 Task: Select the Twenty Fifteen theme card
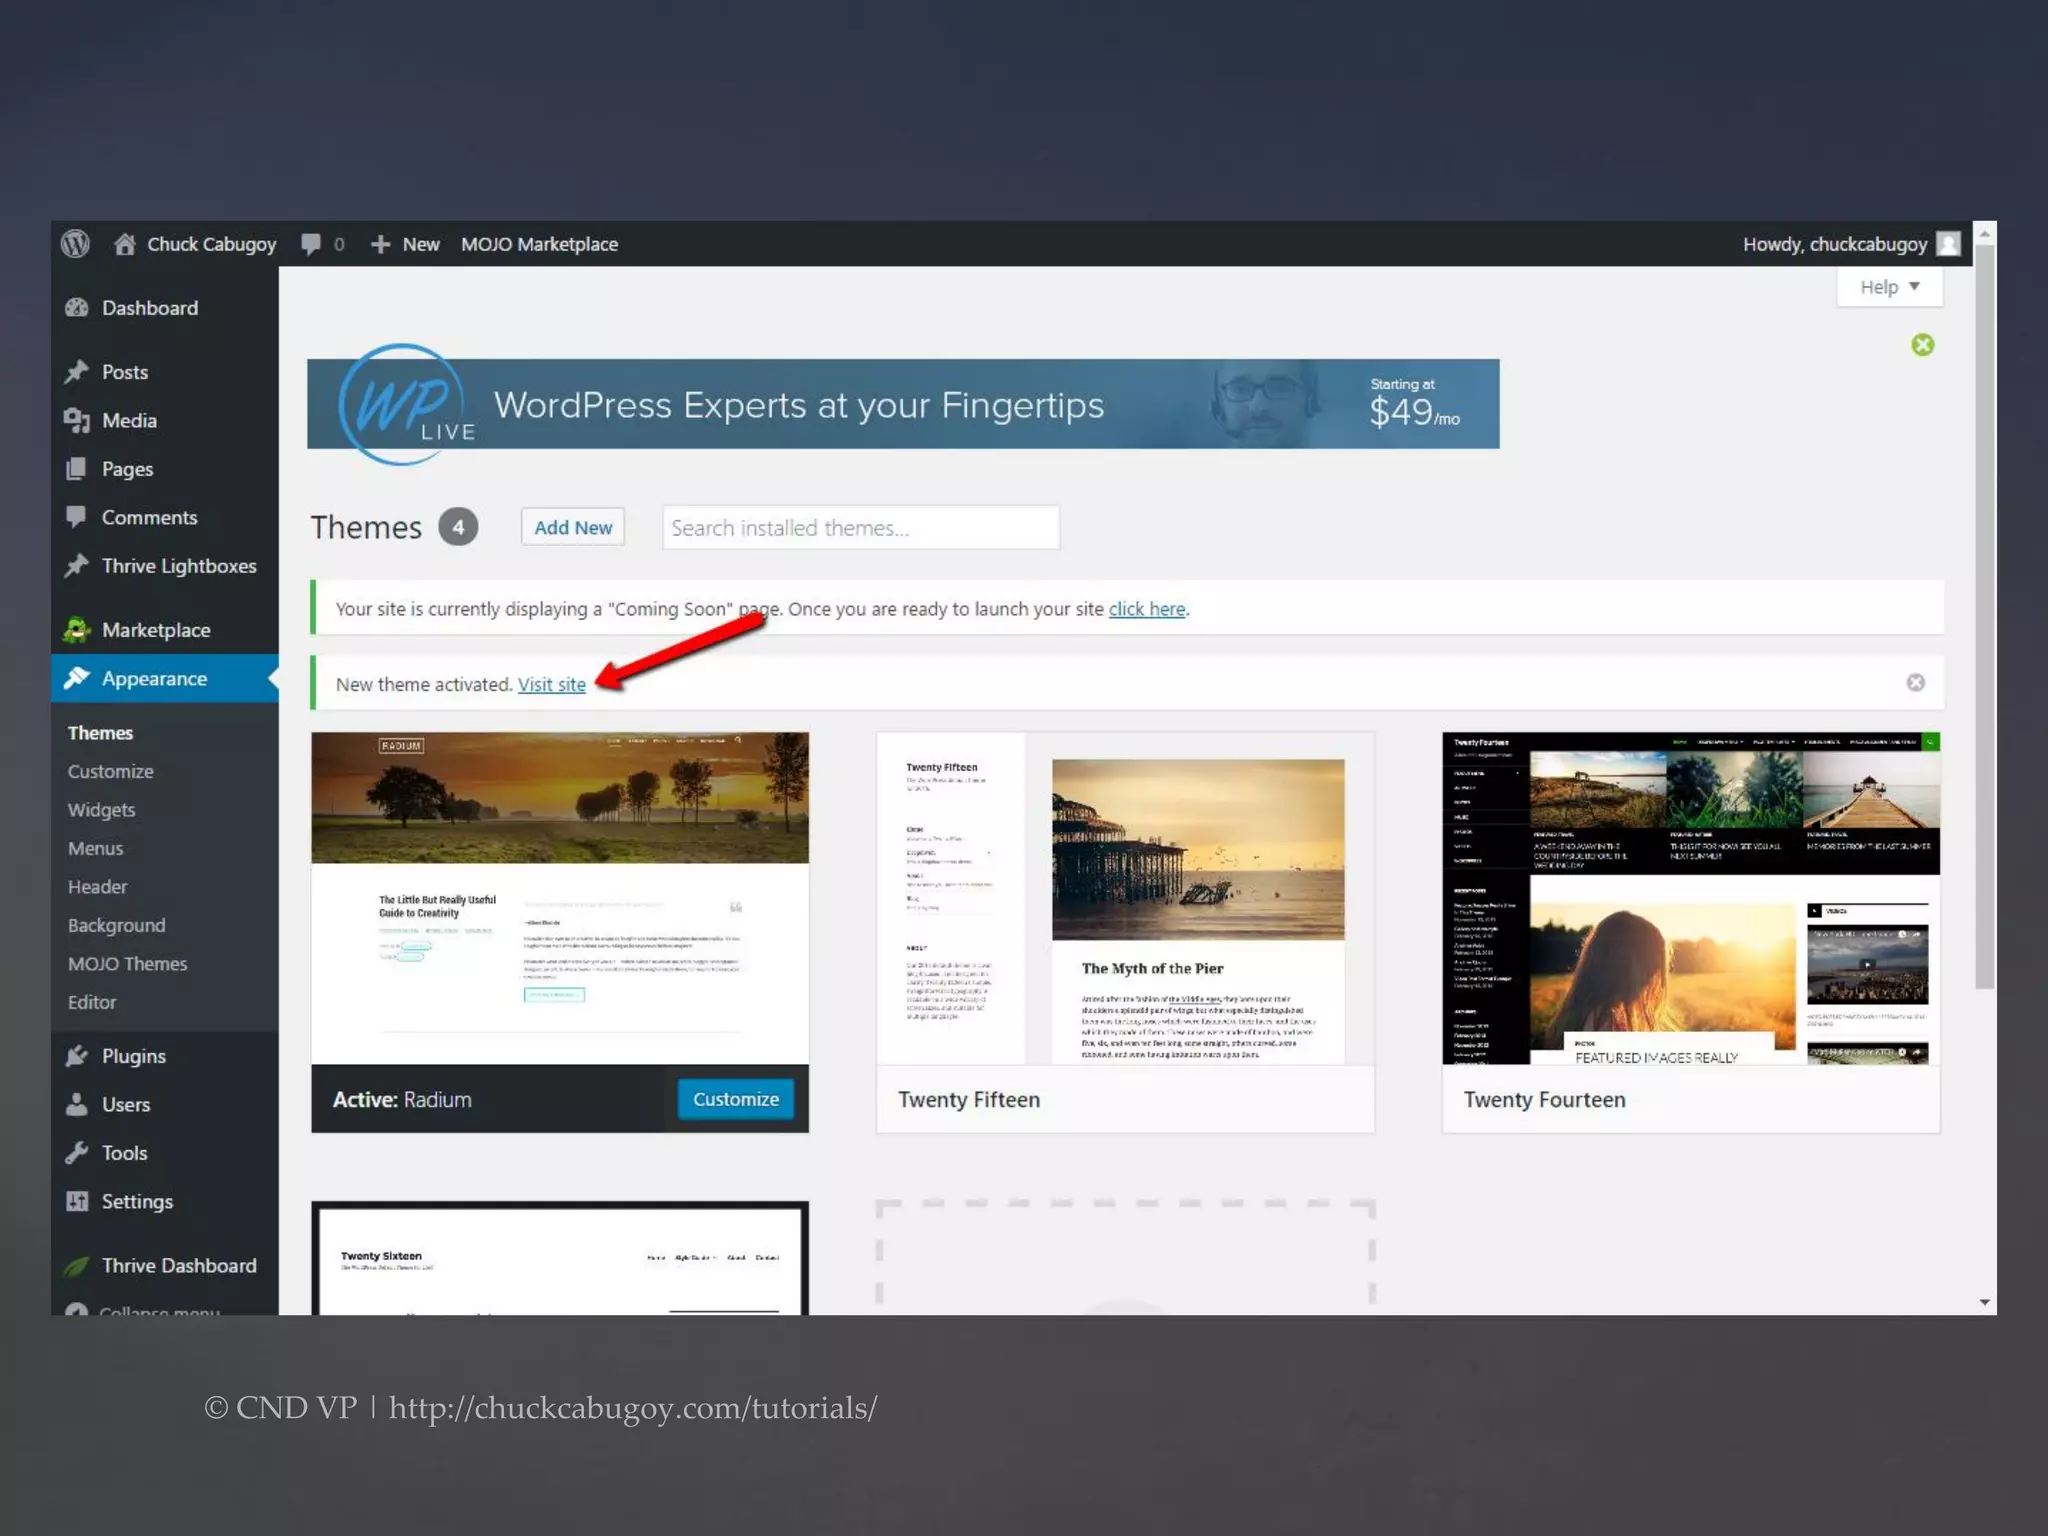(x=1125, y=932)
